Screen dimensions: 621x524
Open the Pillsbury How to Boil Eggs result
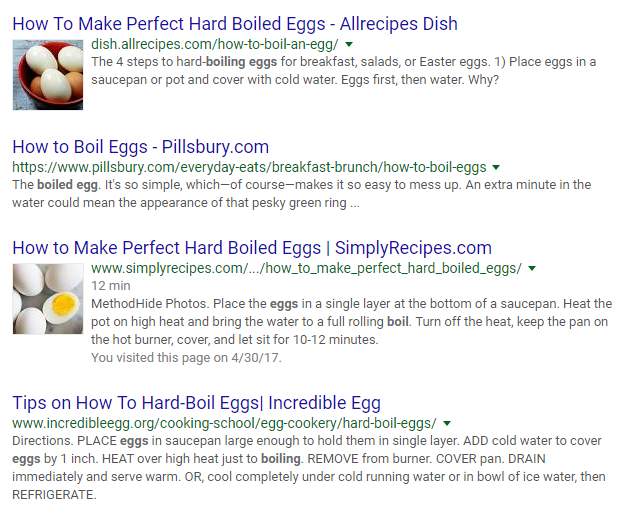[x=141, y=147]
